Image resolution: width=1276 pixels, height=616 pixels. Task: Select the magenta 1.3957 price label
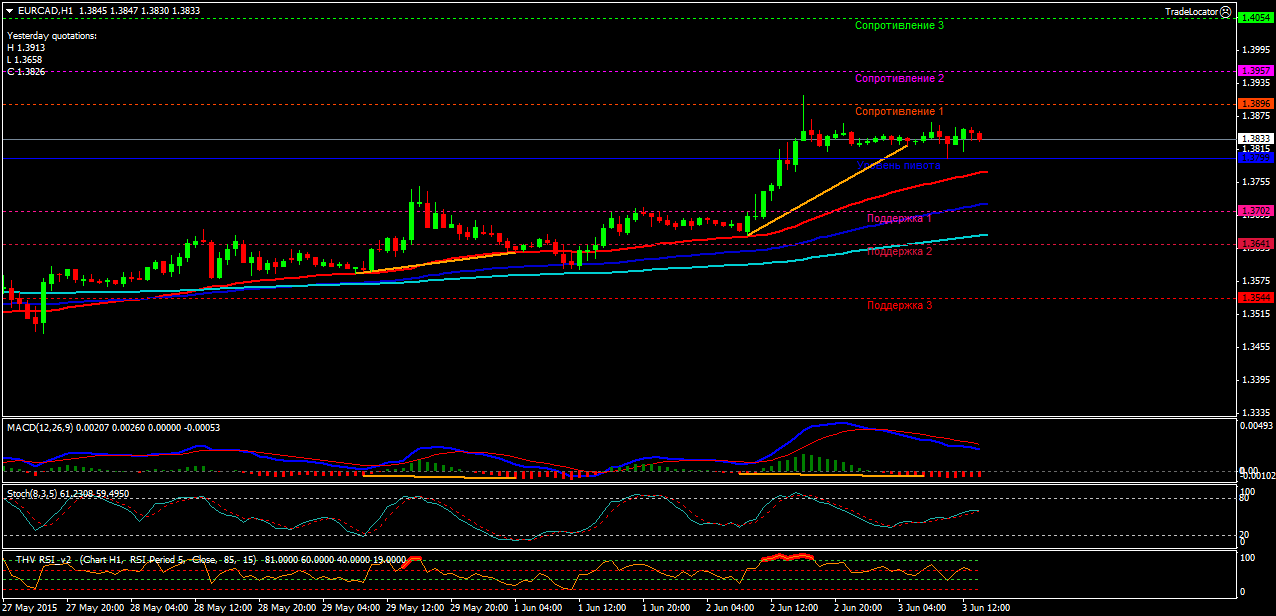click(1255, 70)
